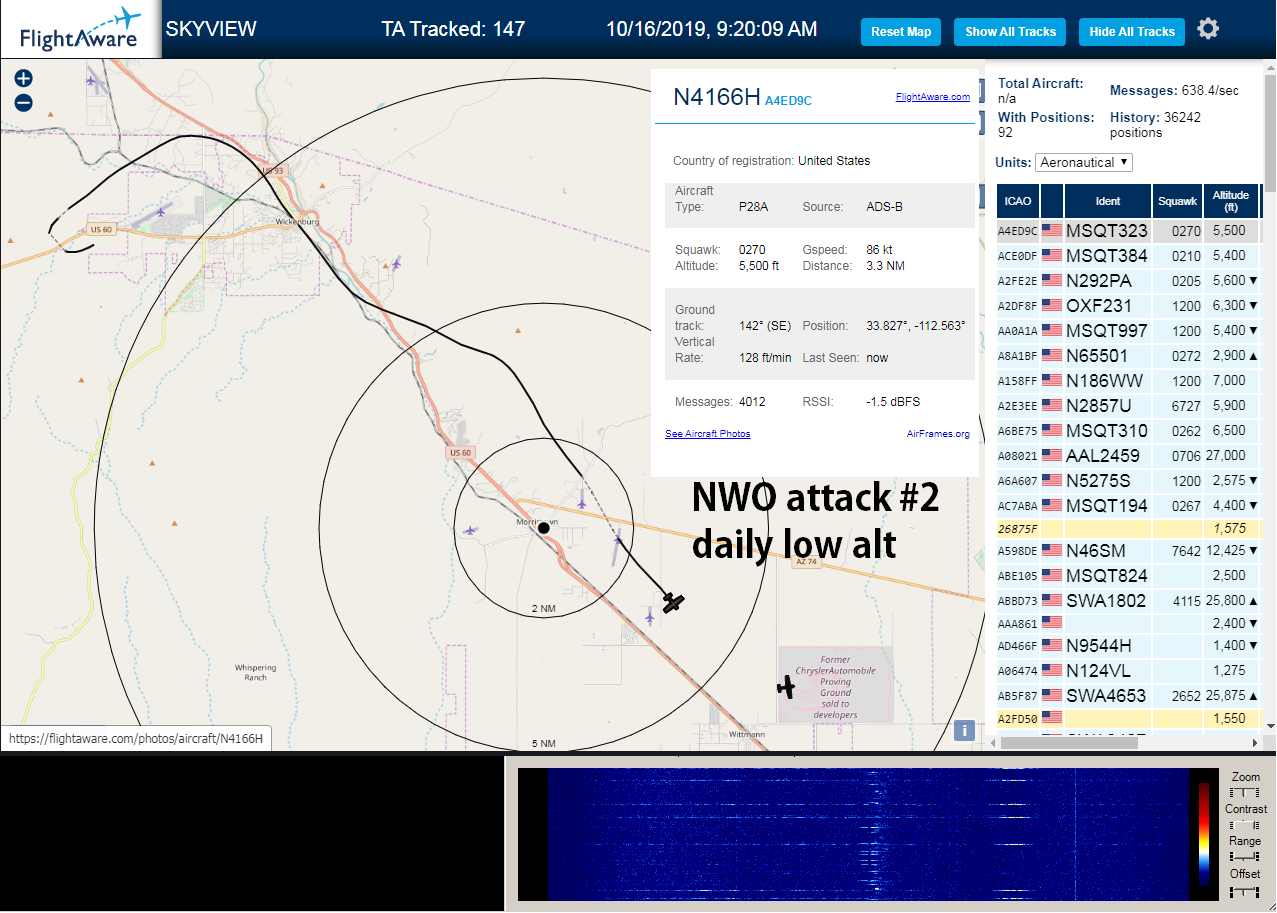Adjust the waterfall Contrast slider
The height and width of the screenshot is (913, 1277).
[1245, 825]
